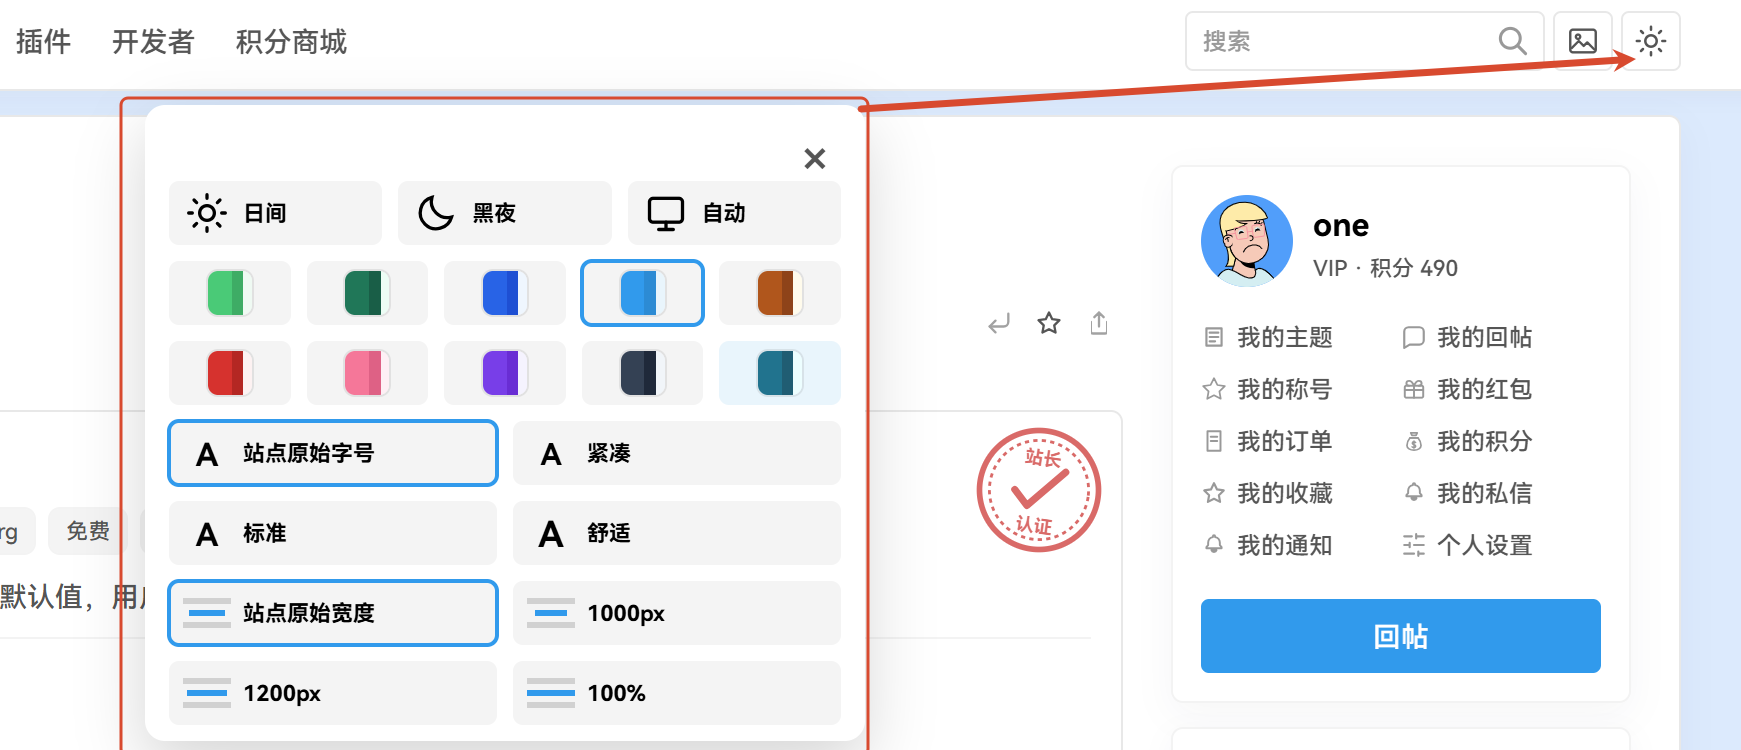Select 舒适 comfortable font option

[x=677, y=533]
